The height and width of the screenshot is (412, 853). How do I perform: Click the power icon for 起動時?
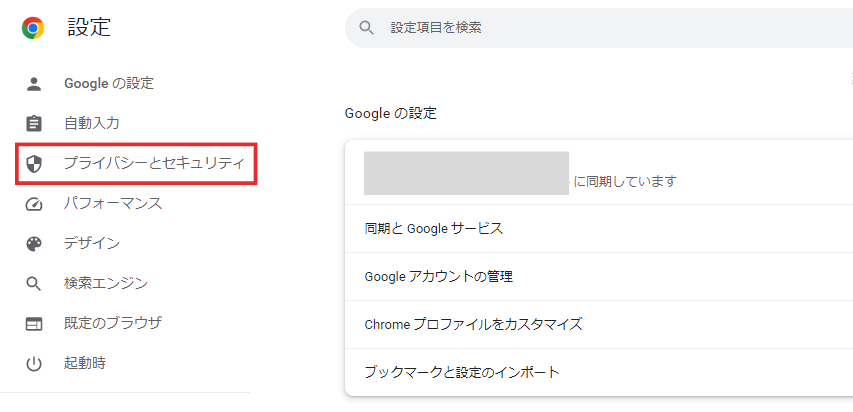(34, 364)
